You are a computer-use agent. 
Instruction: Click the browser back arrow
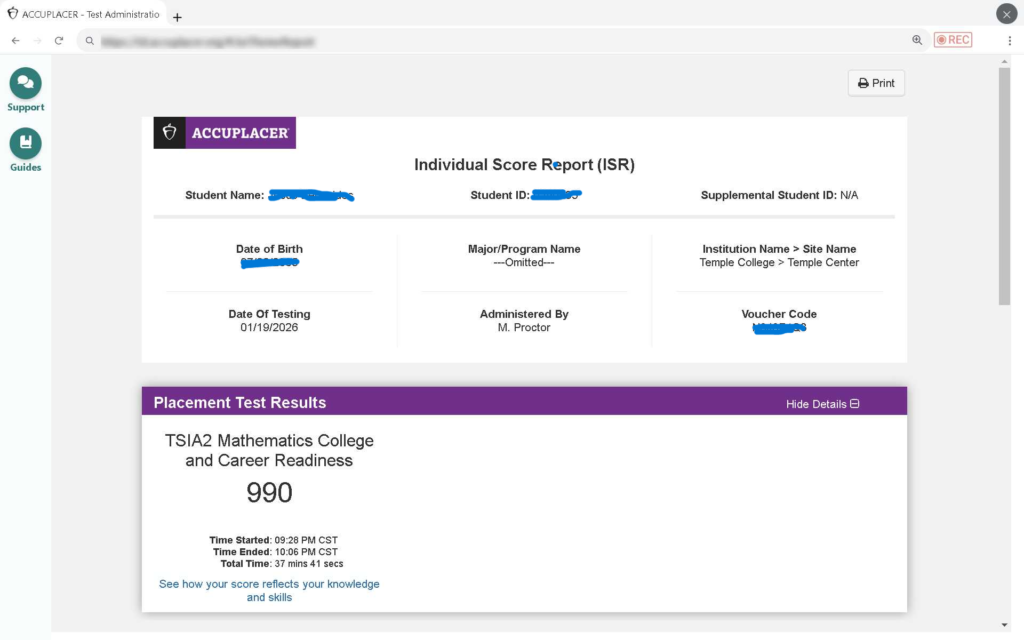(15, 41)
